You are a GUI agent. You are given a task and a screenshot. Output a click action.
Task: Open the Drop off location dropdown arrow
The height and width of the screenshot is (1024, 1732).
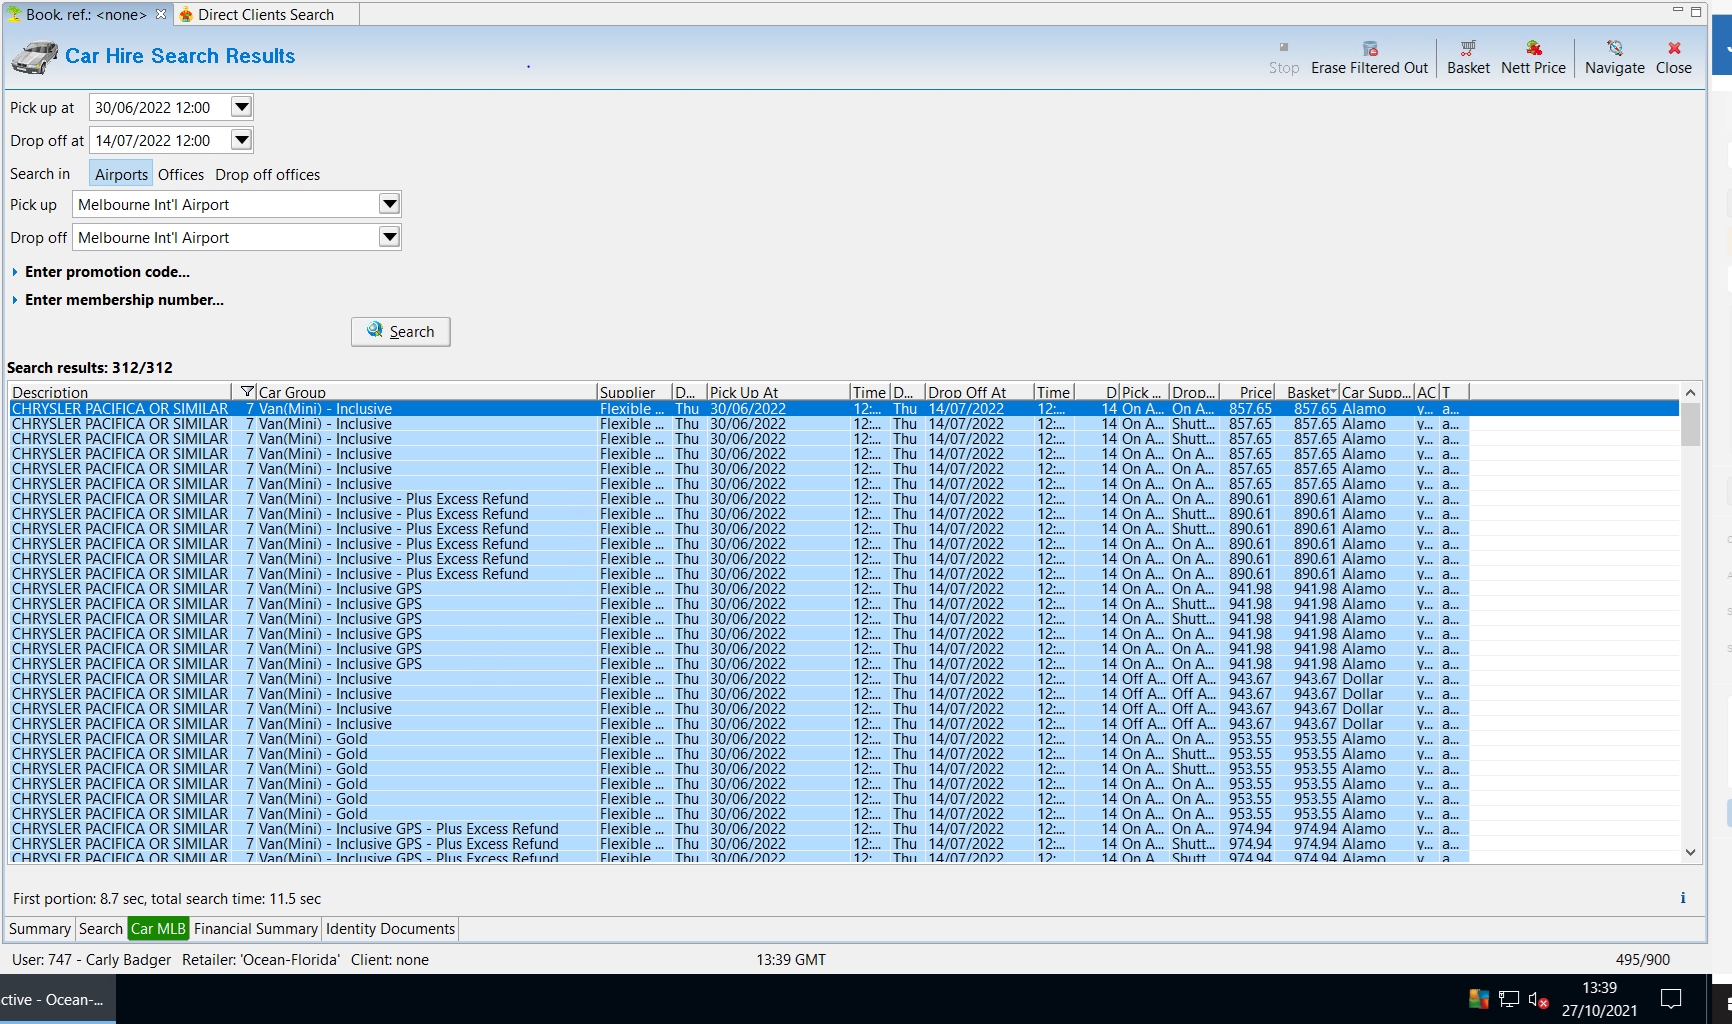389,237
